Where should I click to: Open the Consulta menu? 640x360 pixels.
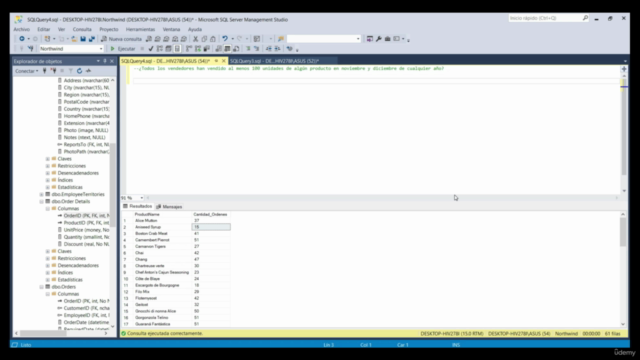(82, 29)
